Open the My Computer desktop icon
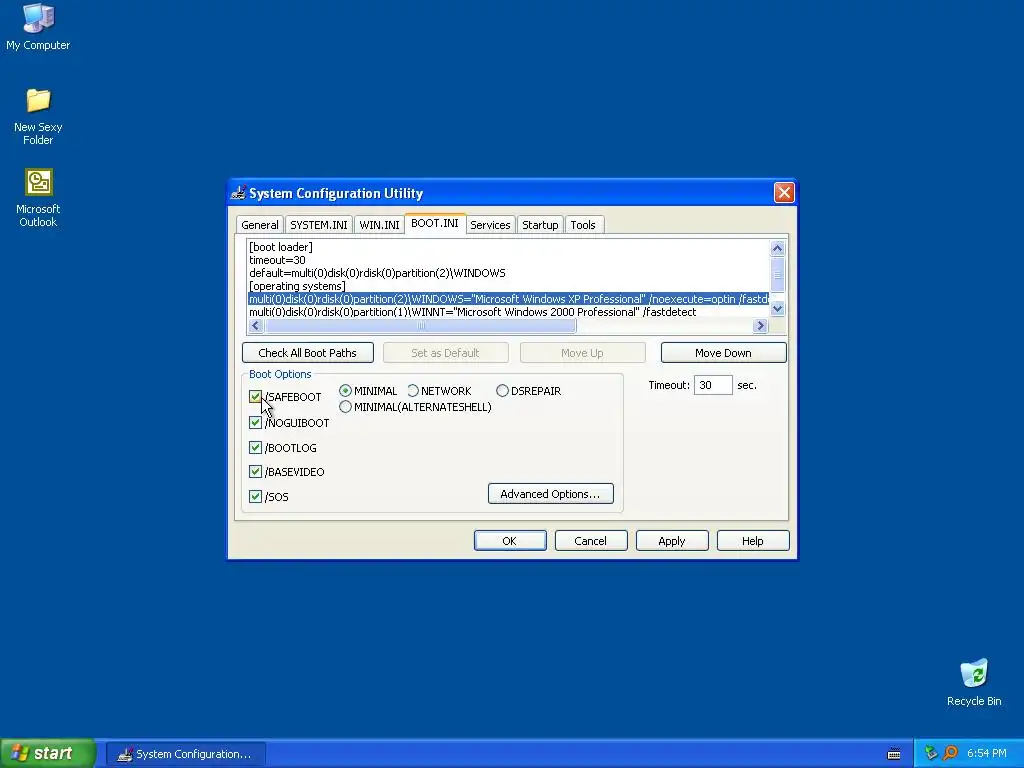Viewport: 1024px width, 768px height. tap(38, 26)
